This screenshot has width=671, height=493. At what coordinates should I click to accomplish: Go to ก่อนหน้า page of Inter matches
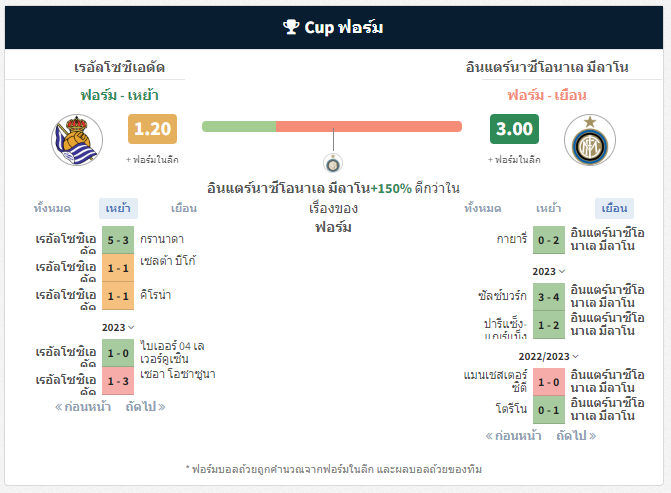point(514,436)
